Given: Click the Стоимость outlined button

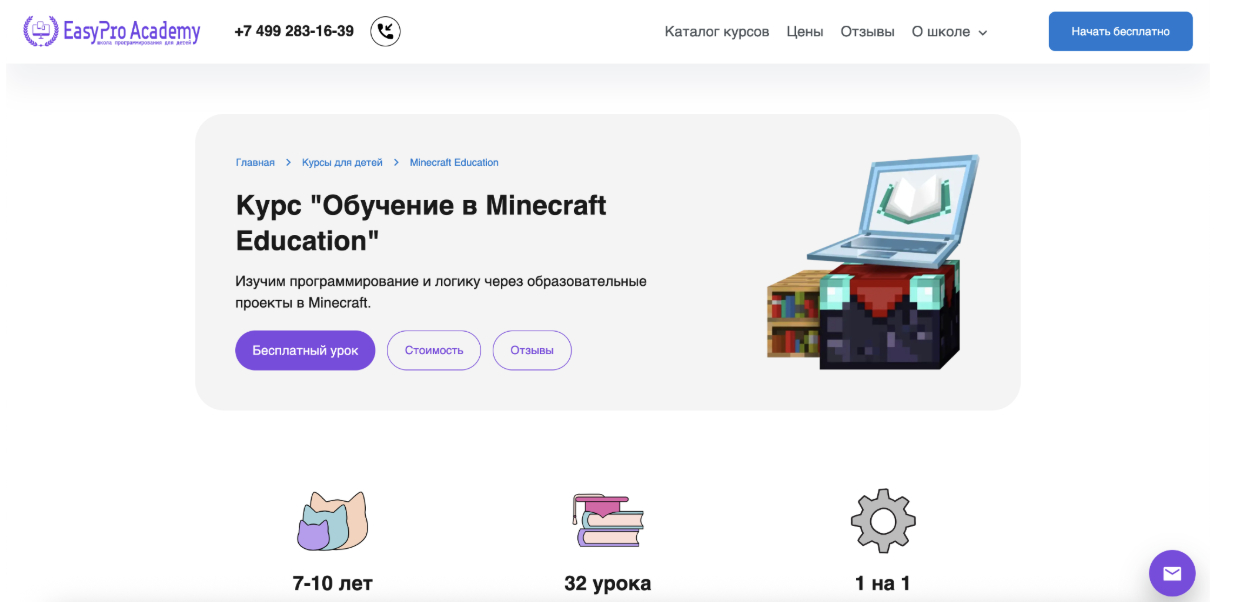Looking at the screenshot, I should 434,350.
